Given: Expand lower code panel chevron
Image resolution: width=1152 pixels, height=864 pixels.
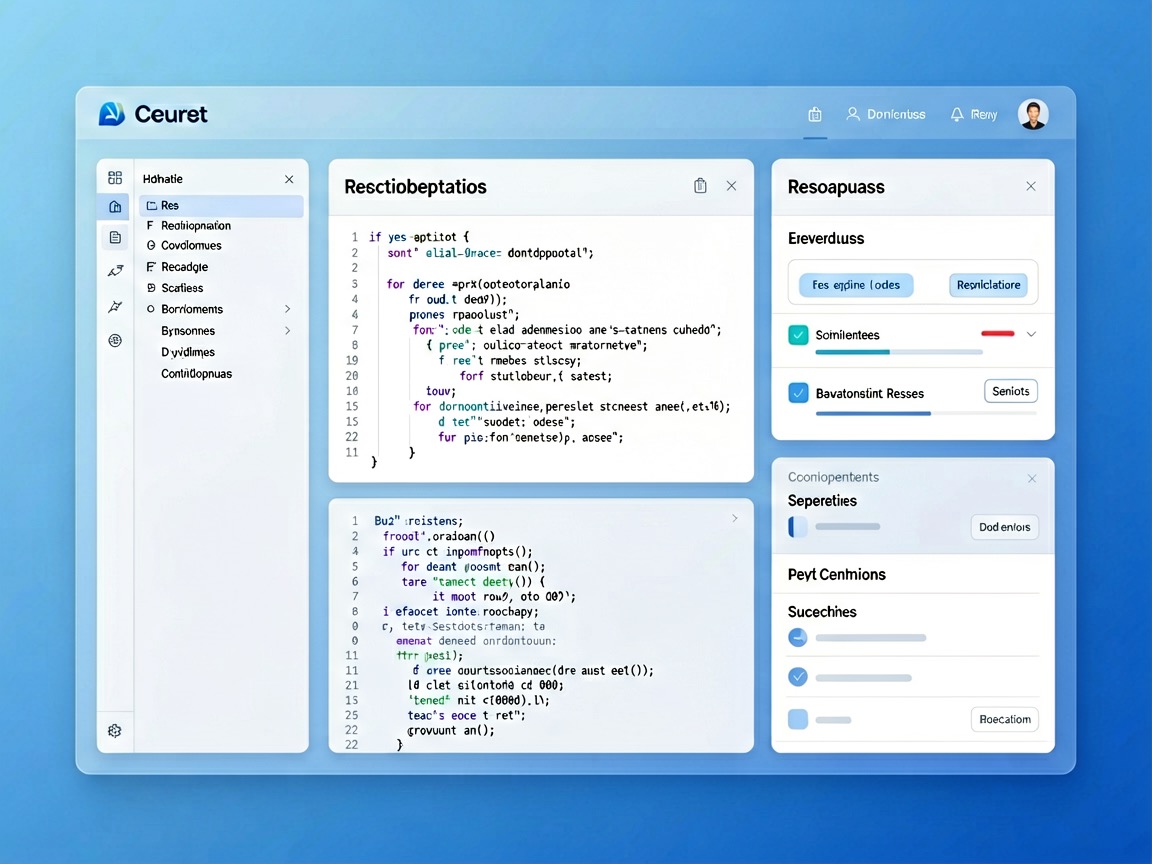Looking at the screenshot, I should 735,519.
